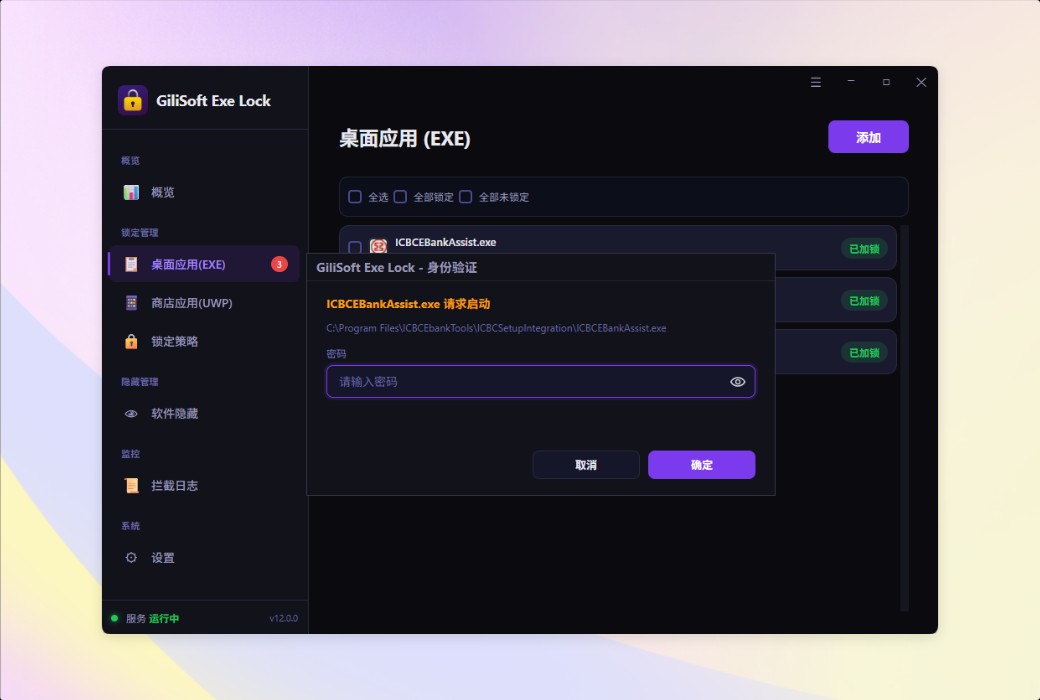
Task: Check the 全部未锁定 checkbox
Action: pos(466,197)
